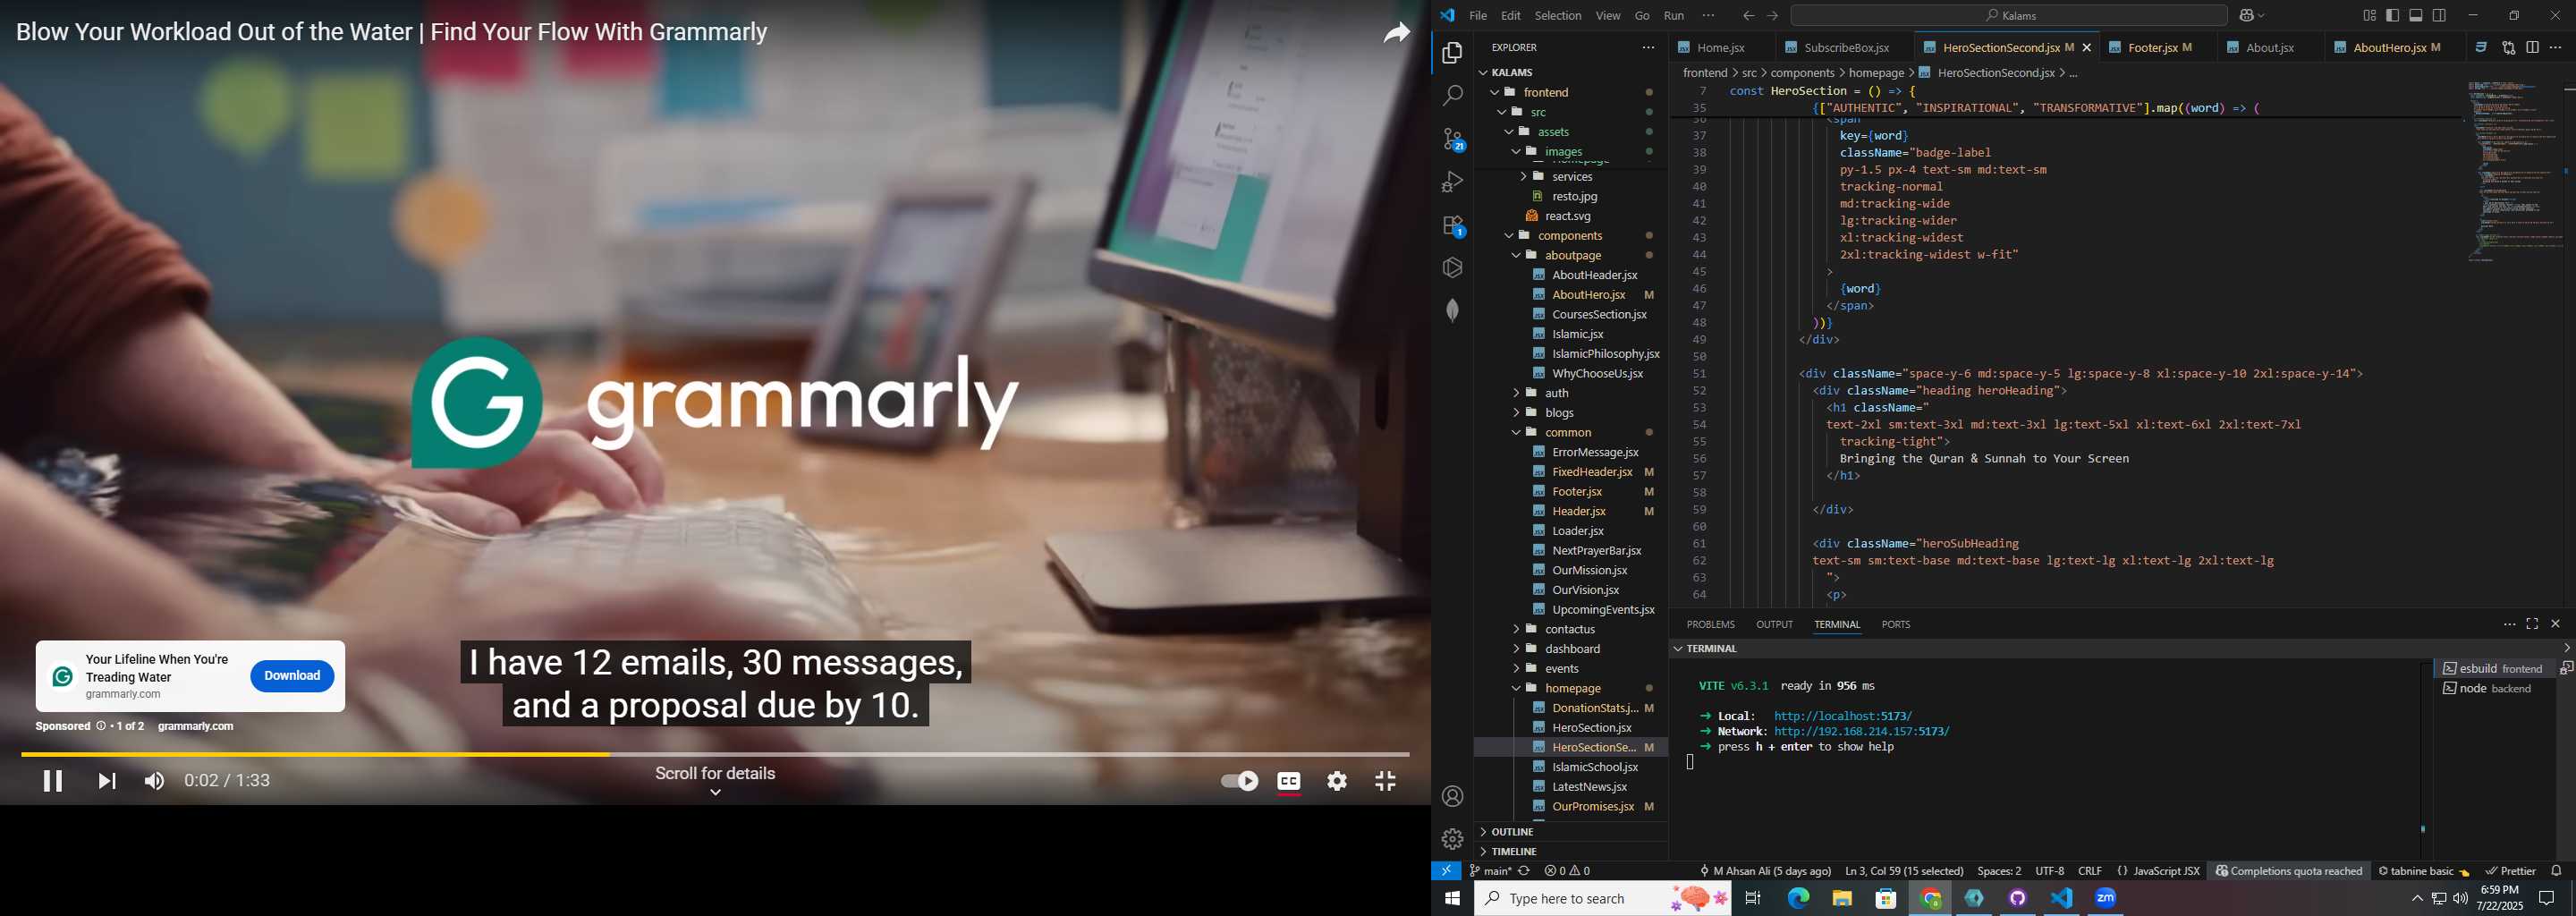Open YouTube player settings gear
The image size is (2576, 916).
(x=1337, y=782)
